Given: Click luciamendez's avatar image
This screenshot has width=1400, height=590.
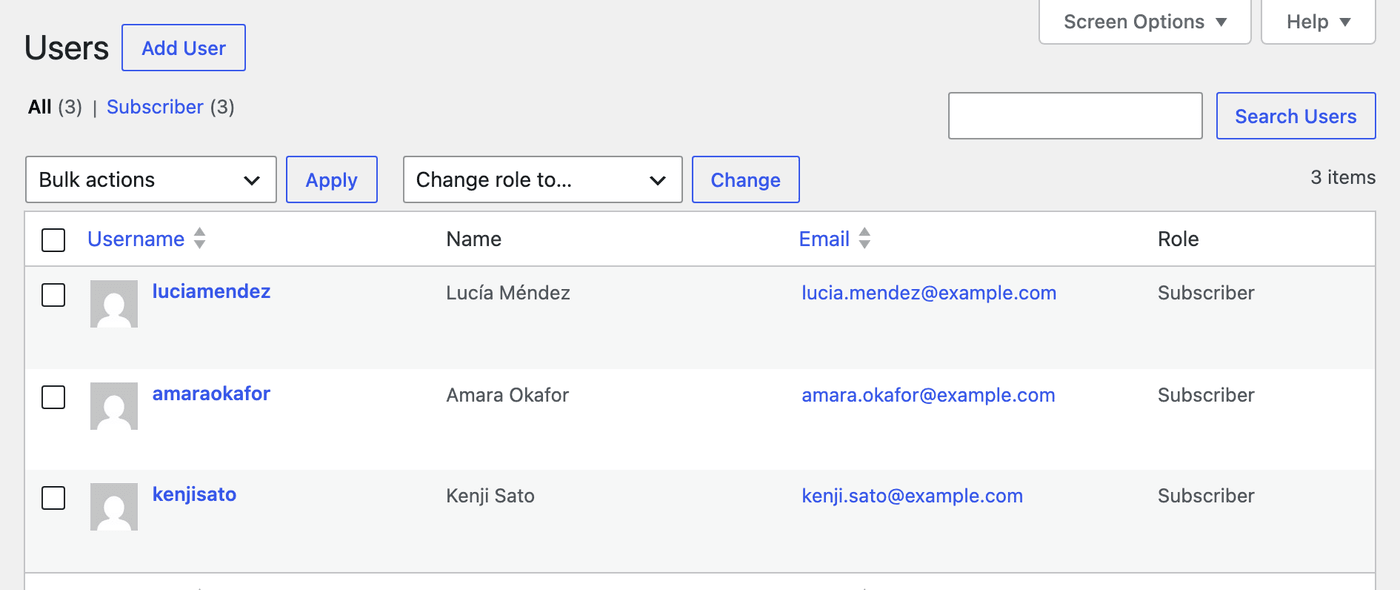Looking at the screenshot, I should [114, 304].
